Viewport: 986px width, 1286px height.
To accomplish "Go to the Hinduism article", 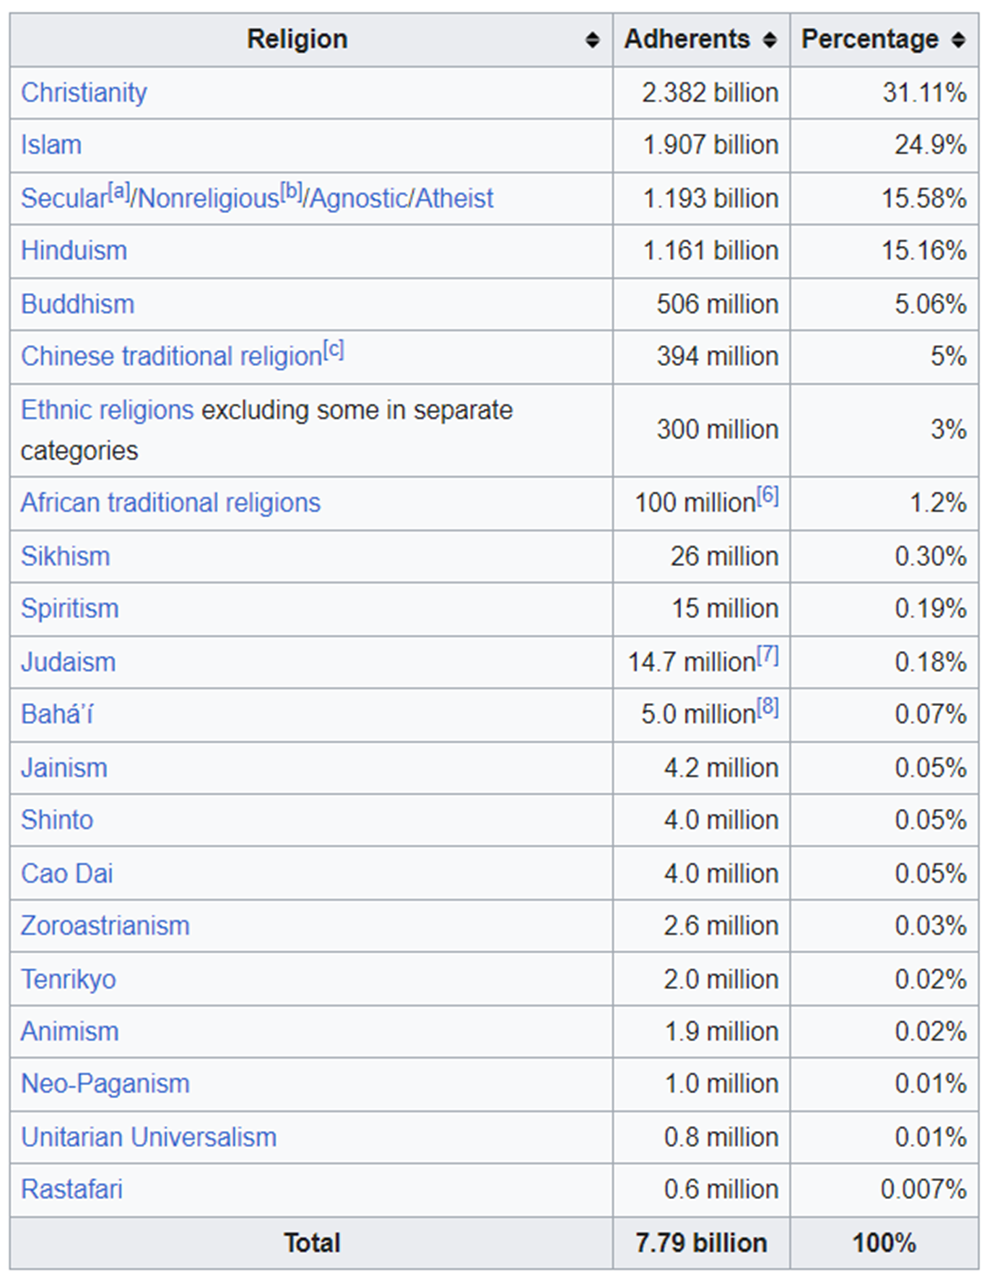I will coord(74,251).
